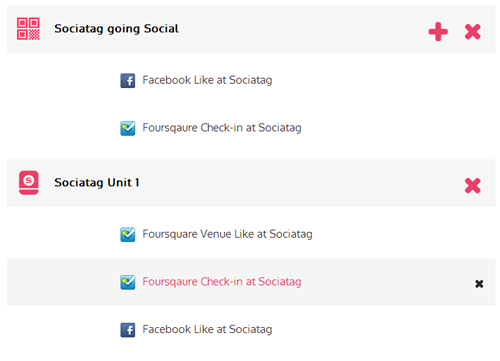
Task: Remove highlighted Check-in with the small black X
Action: click(x=479, y=284)
